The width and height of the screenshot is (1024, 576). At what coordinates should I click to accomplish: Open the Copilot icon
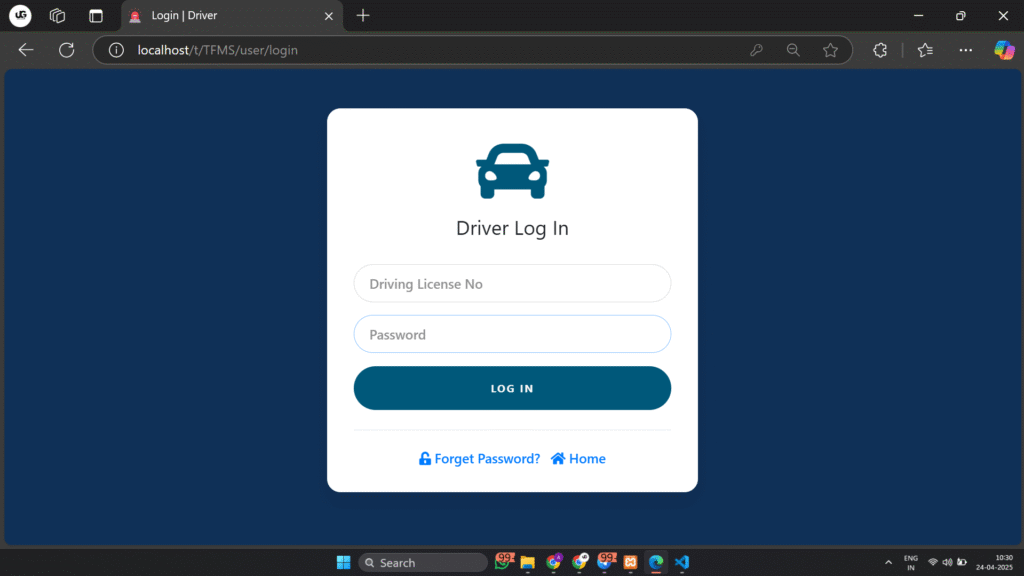[x=1004, y=50]
